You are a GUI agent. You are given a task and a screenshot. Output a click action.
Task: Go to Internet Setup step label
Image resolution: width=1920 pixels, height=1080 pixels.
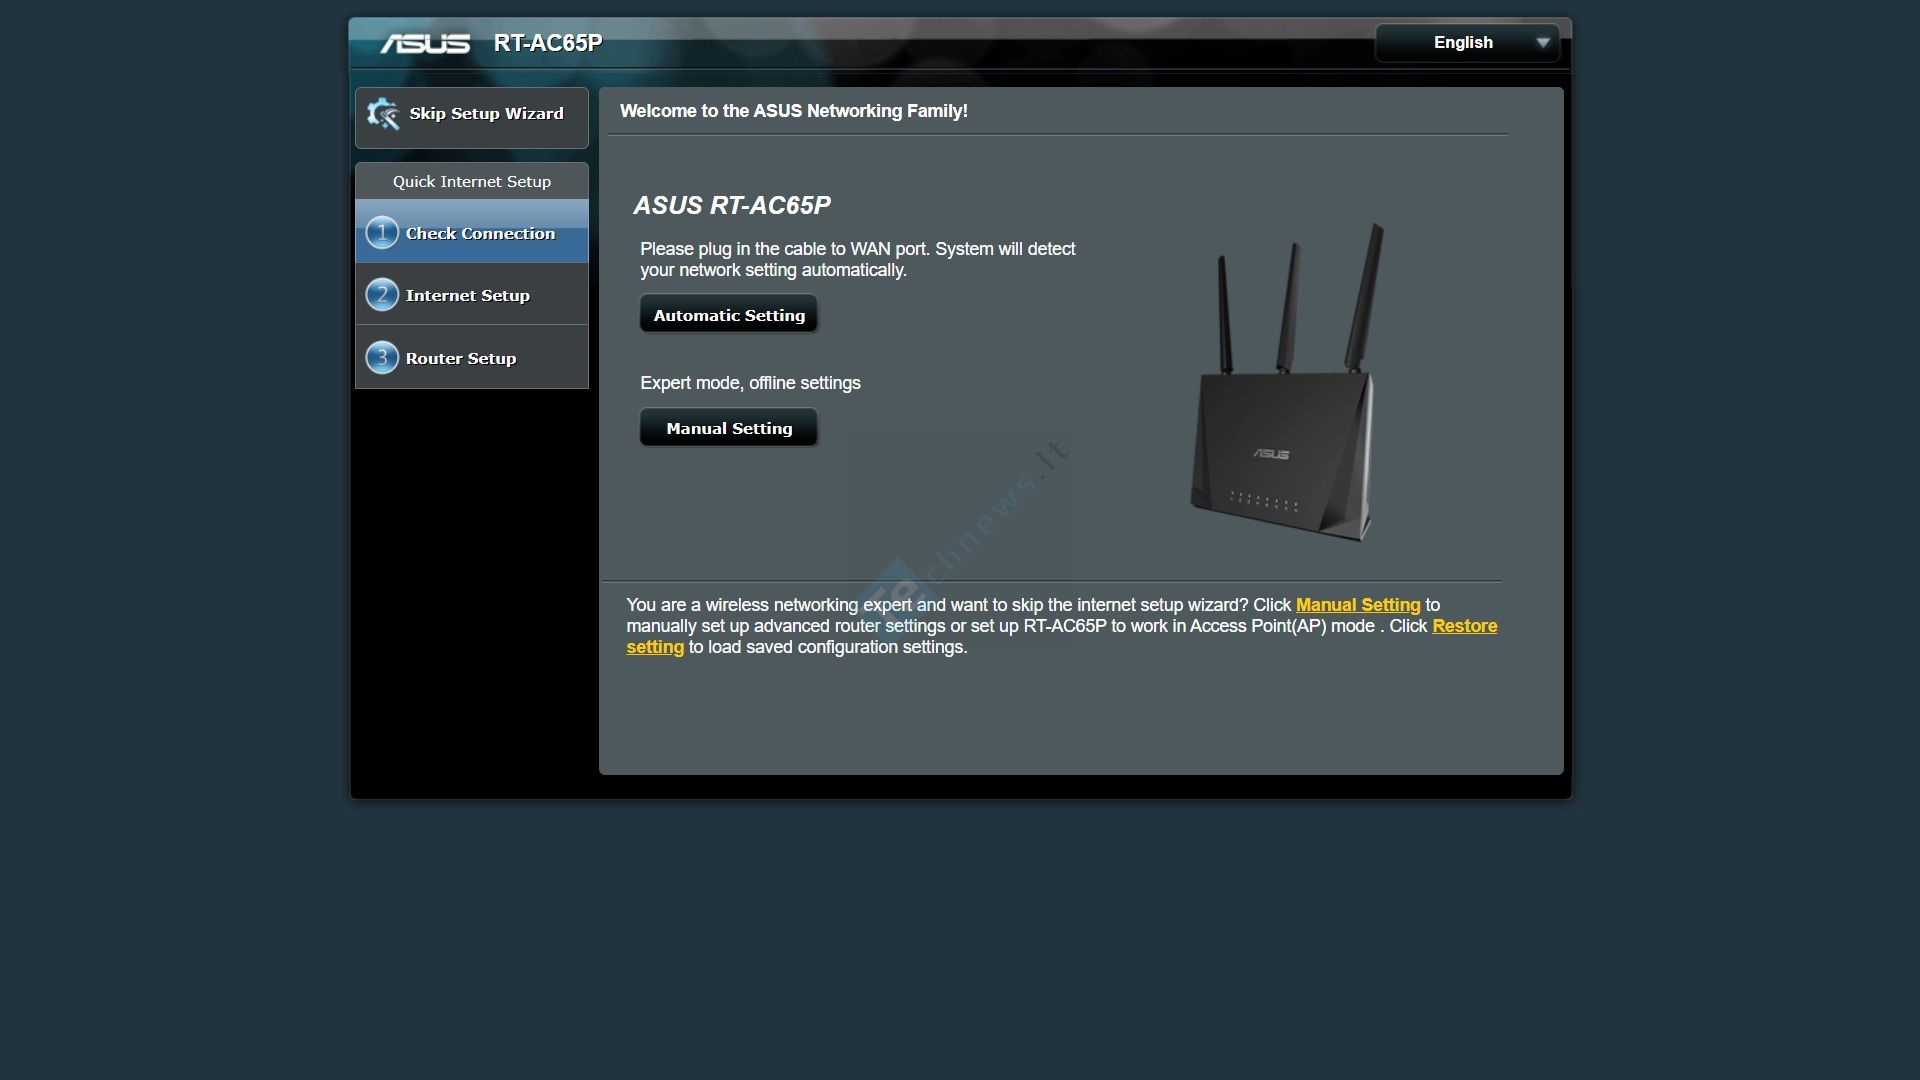[468, 296]
